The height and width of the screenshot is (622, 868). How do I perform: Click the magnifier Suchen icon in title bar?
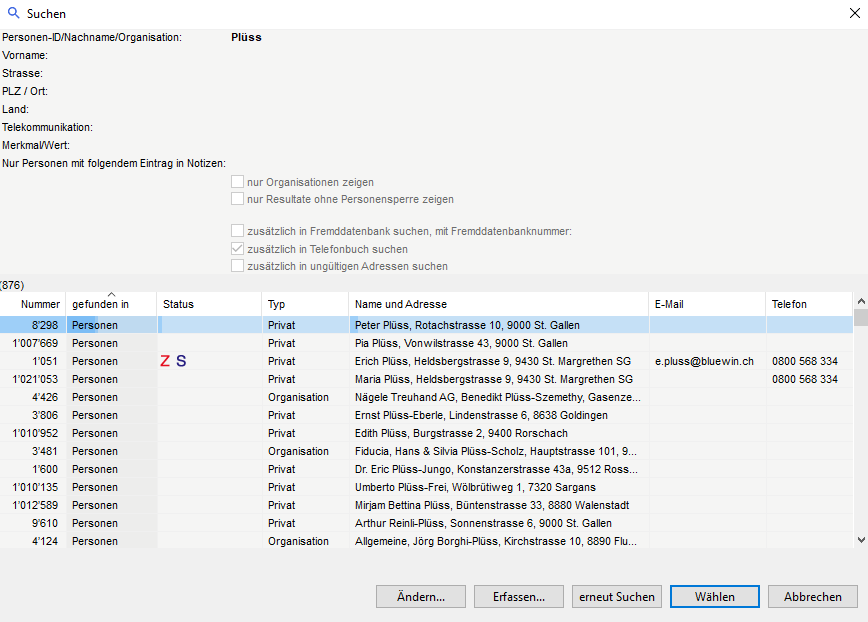[14, 14]
